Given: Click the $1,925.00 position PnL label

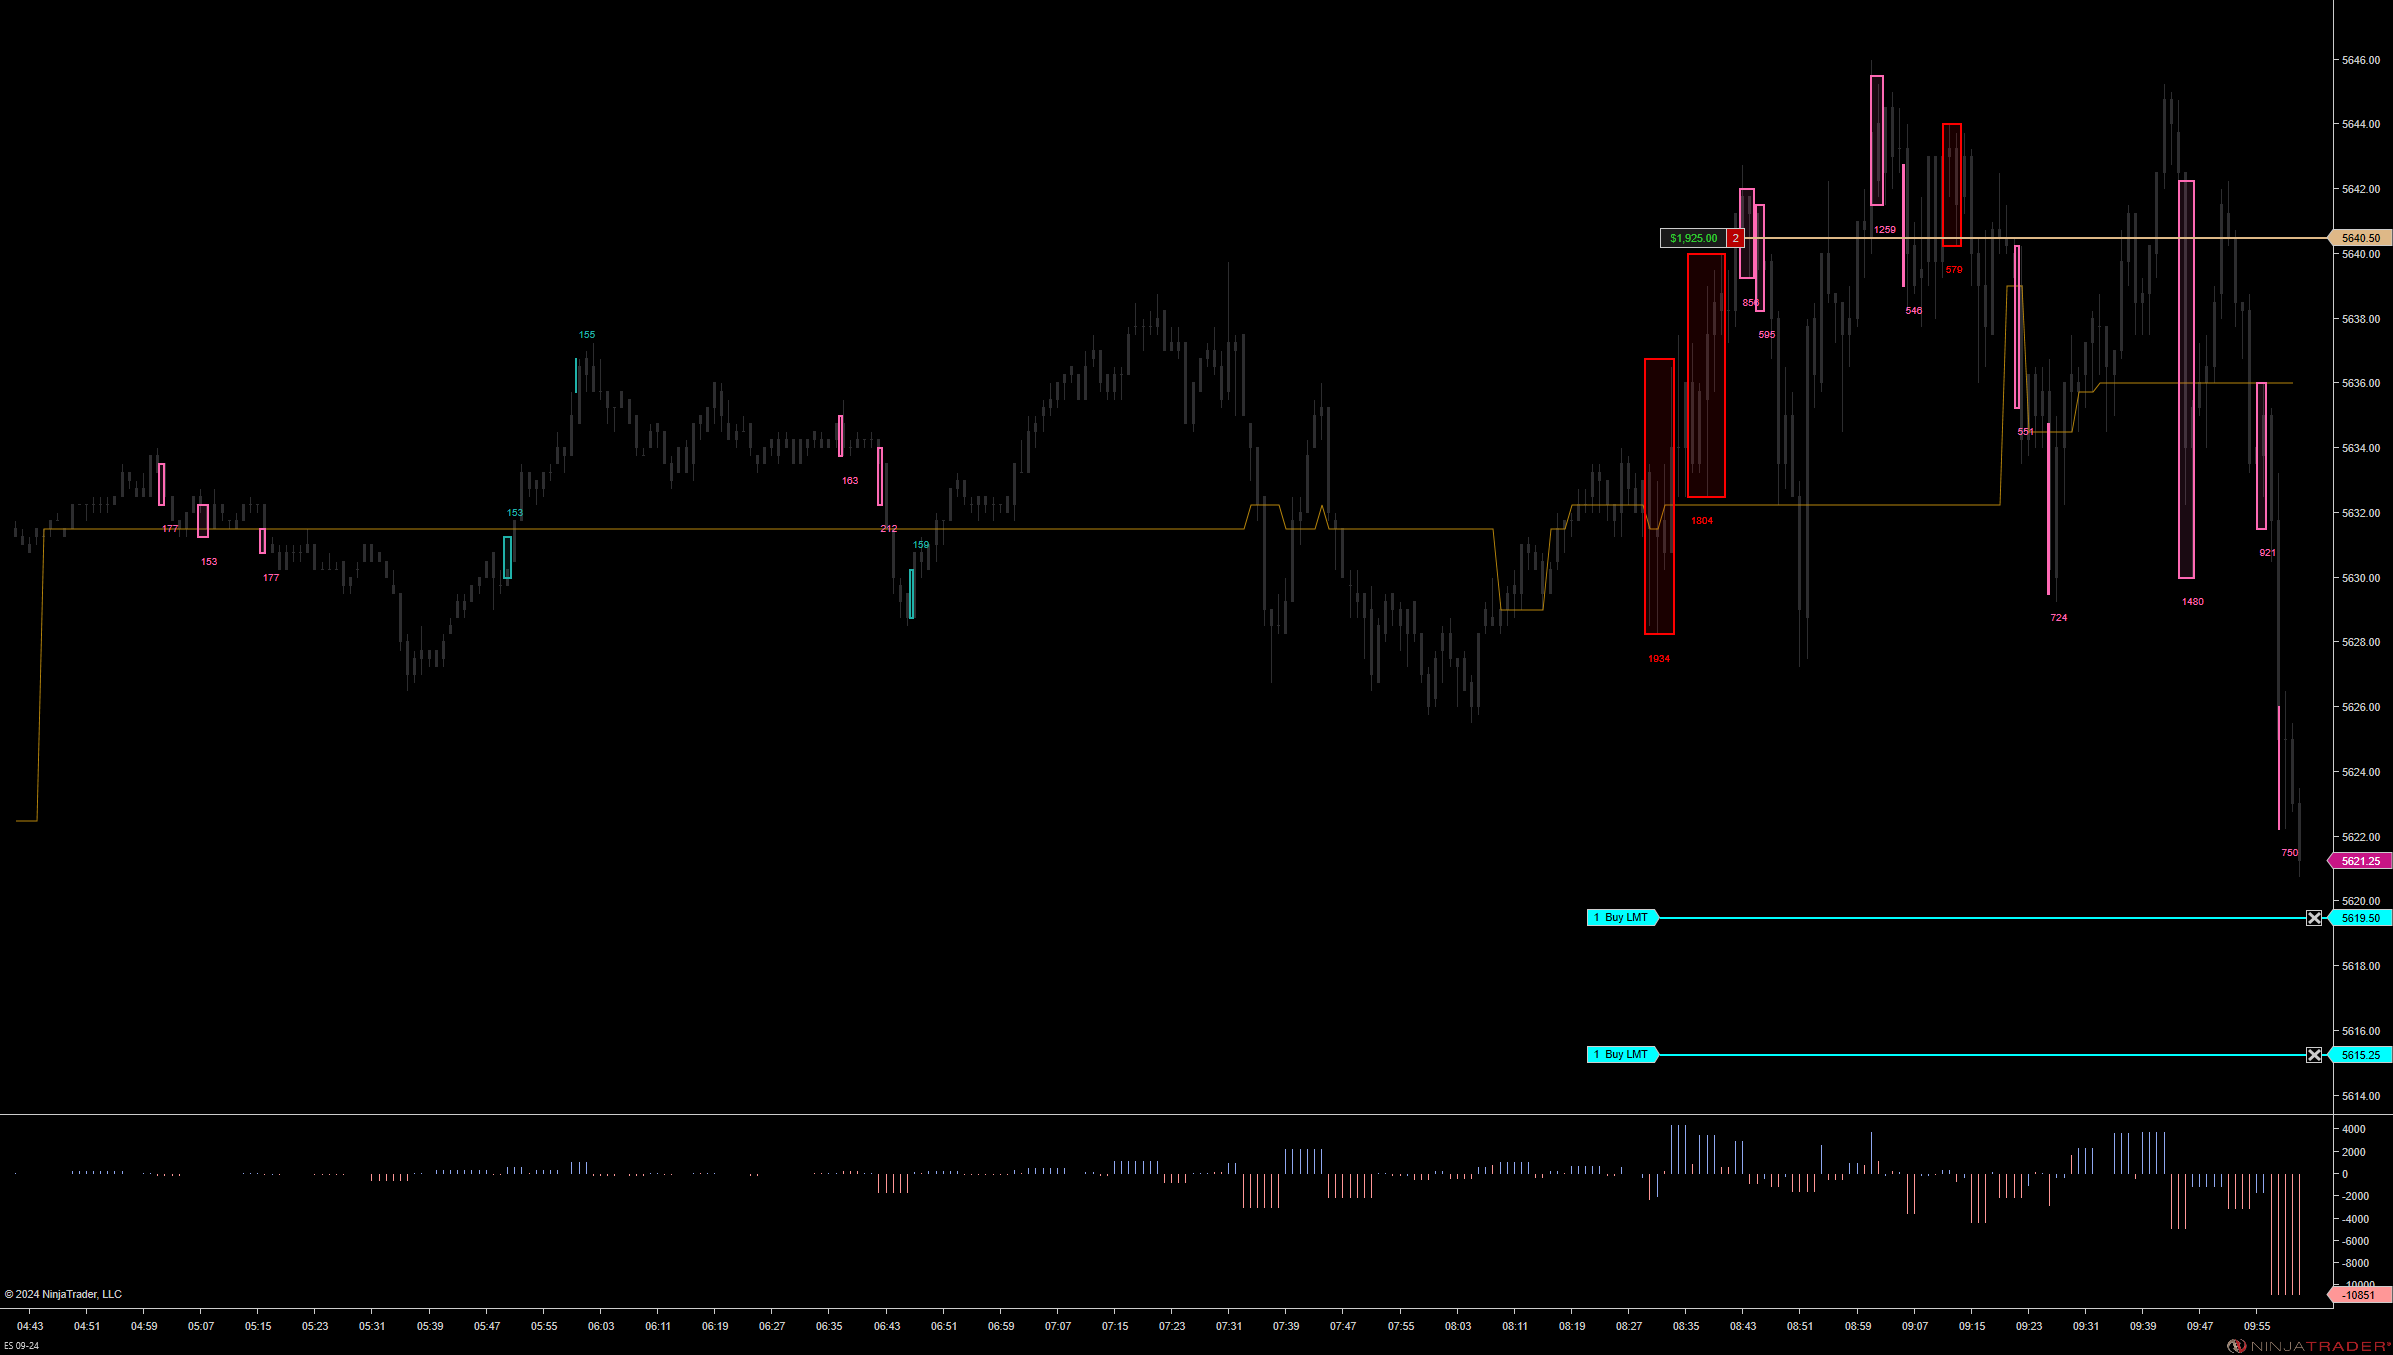Looking at the screenshot, I should click(1693, 238).
